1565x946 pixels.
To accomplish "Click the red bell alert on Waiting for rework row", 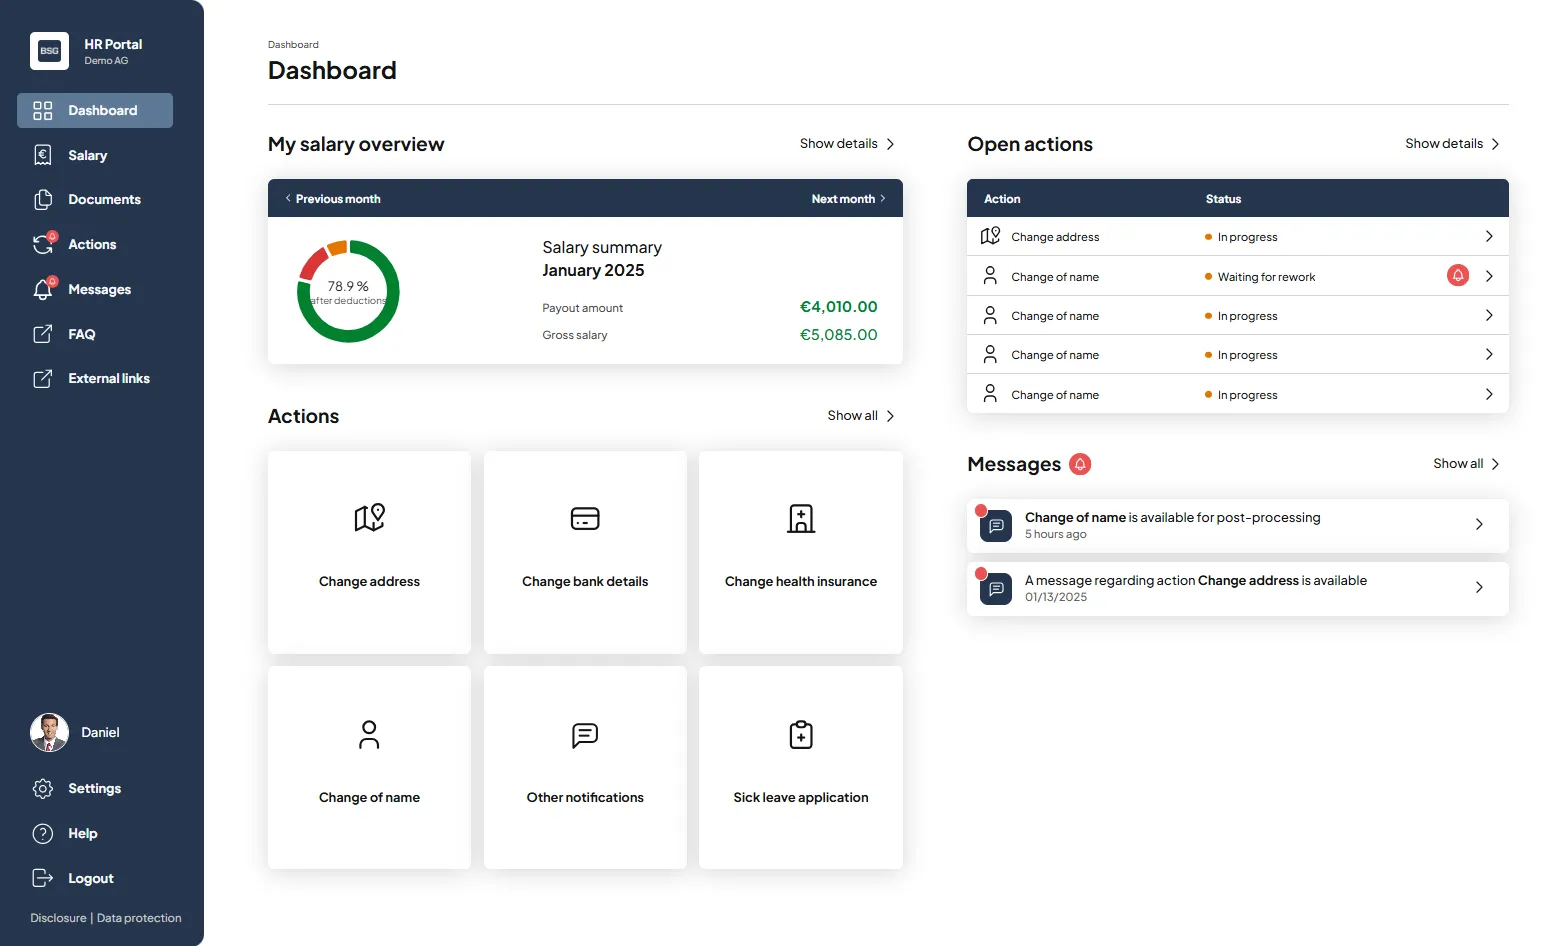I will coord(1458,276).
